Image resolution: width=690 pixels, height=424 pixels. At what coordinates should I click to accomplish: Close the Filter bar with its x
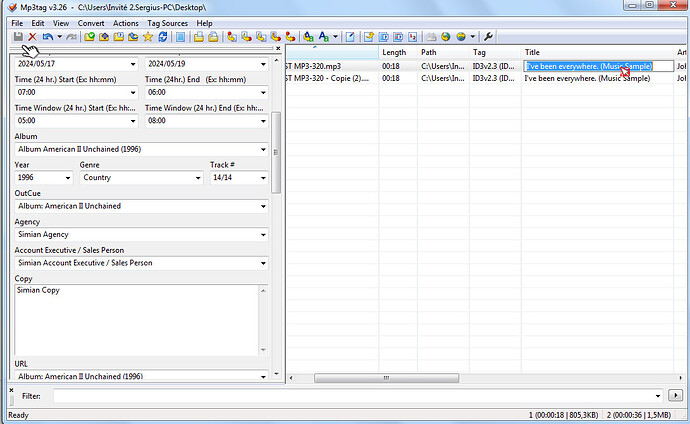pos(11,390)
